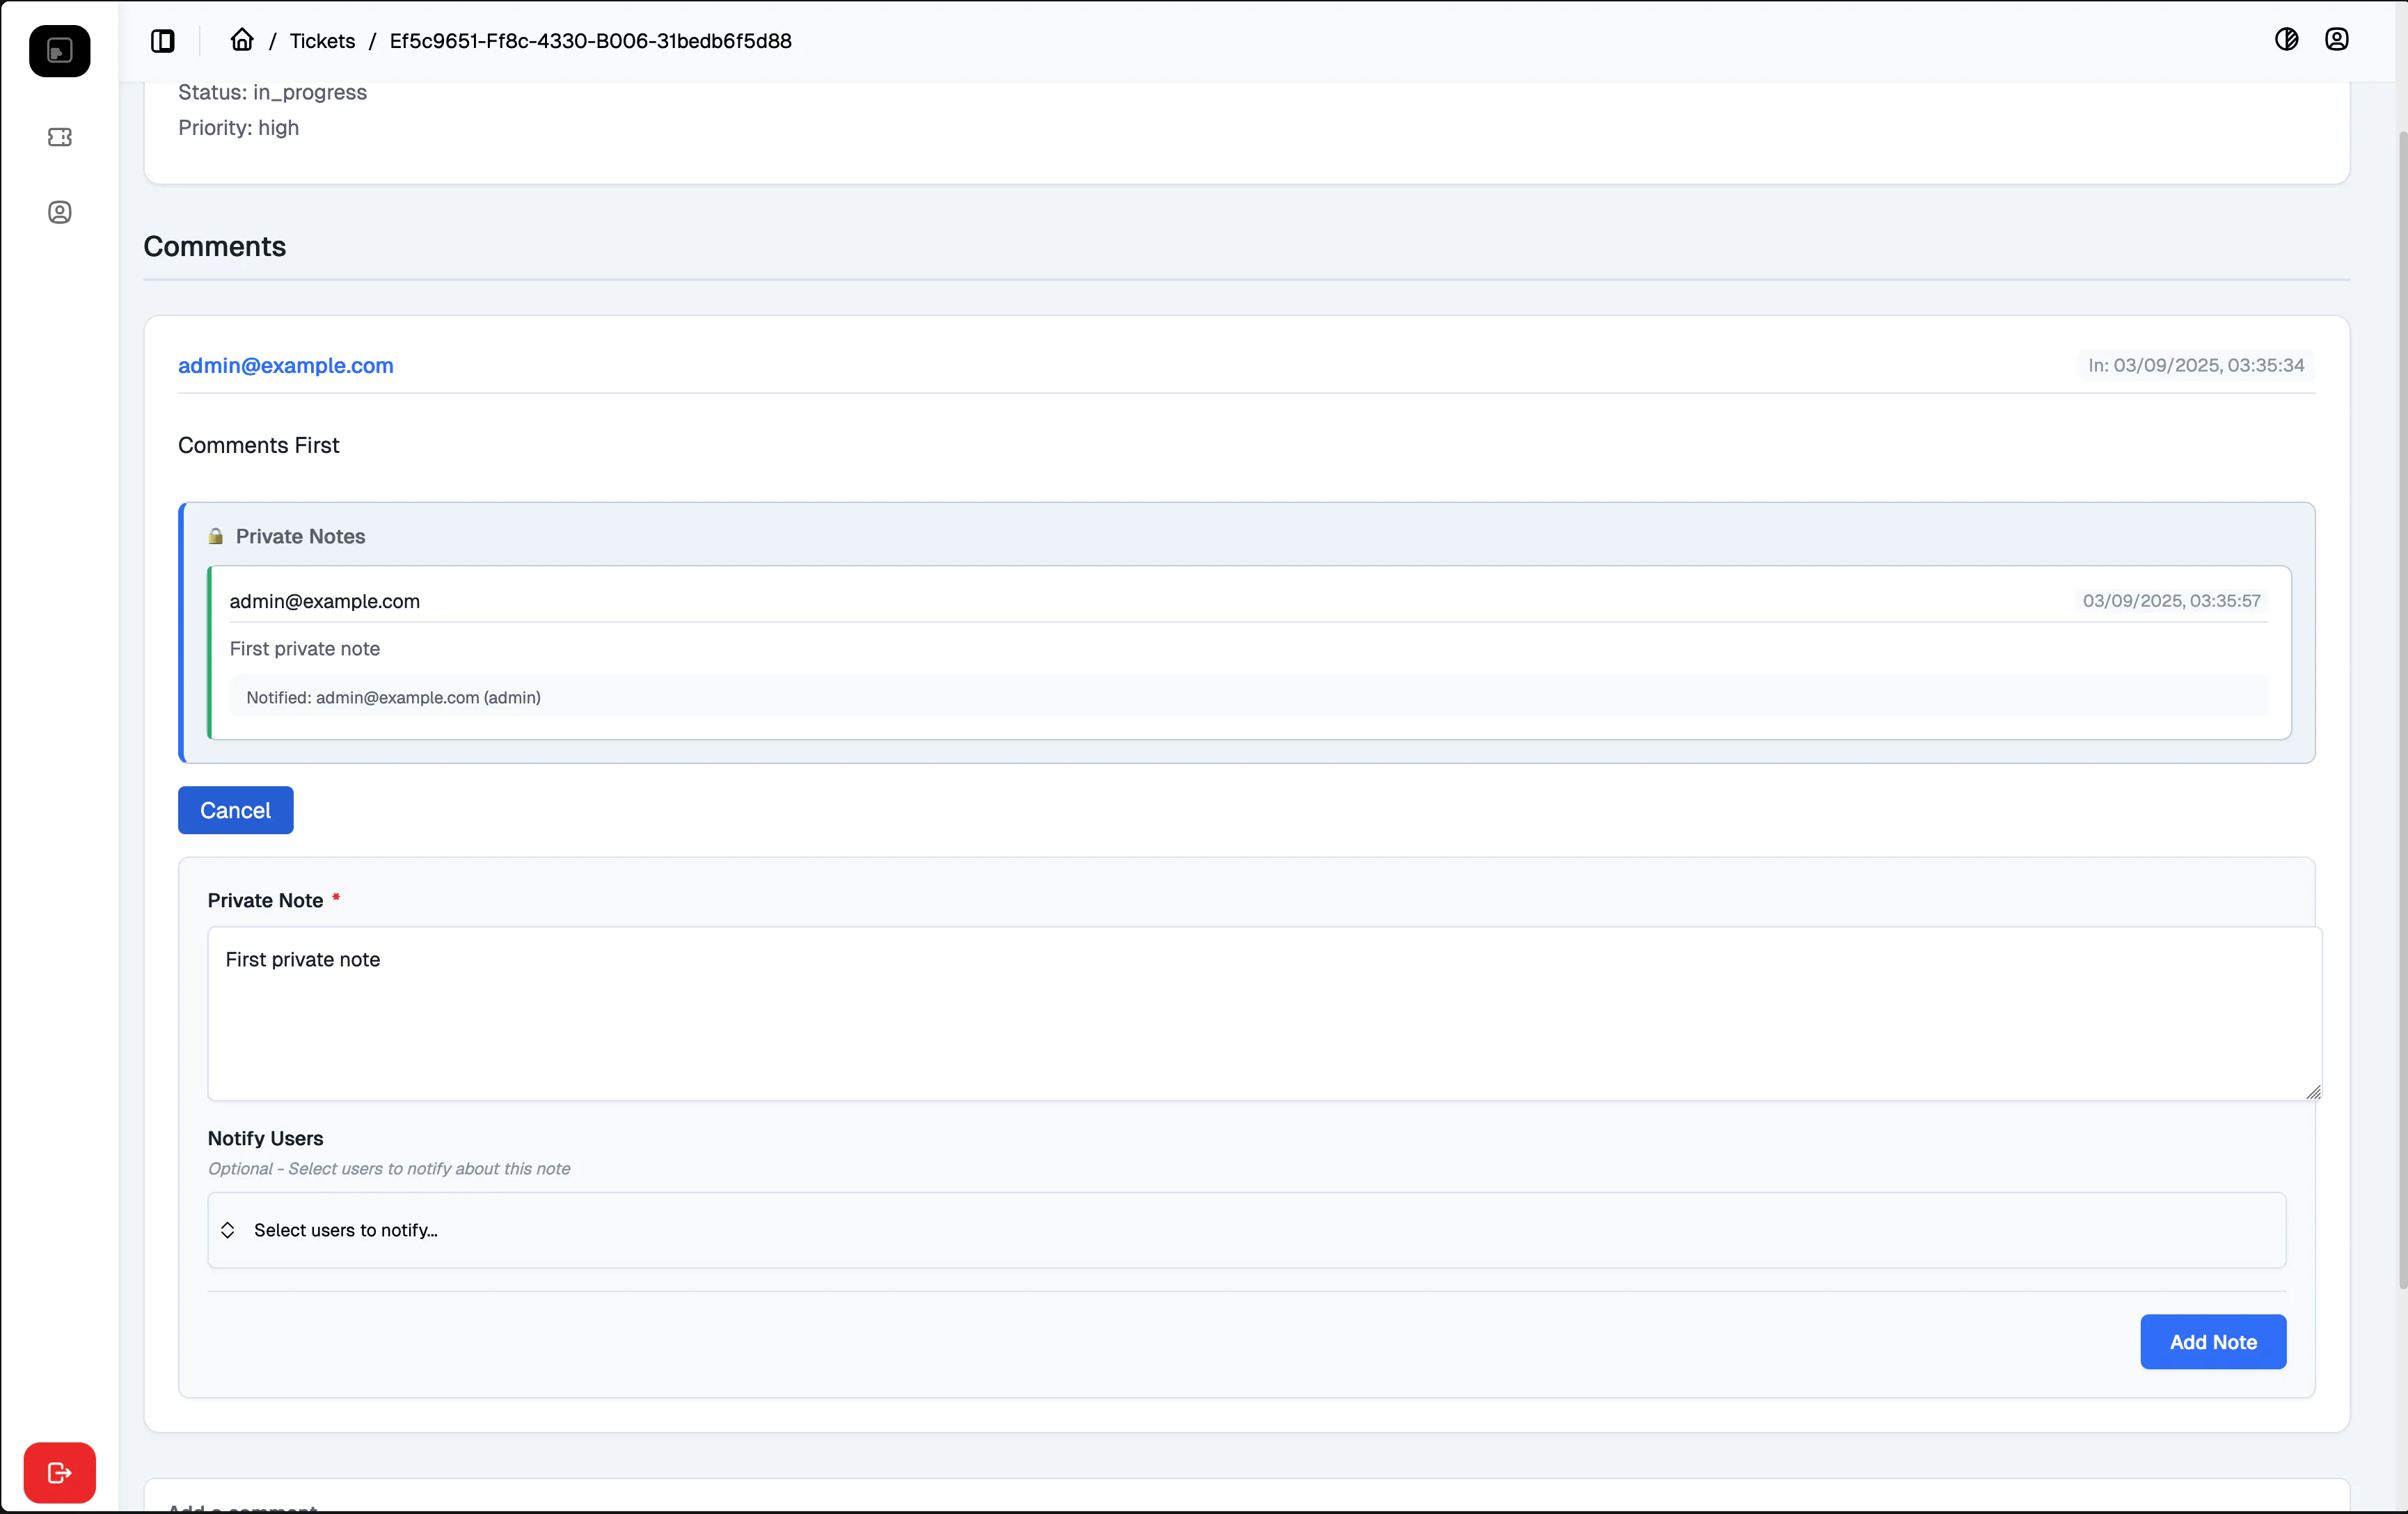Image resolution: width=2408 pixels, height=1514 pixels.
Task: Go home via breadcrumb house icon
Action: 242,40
